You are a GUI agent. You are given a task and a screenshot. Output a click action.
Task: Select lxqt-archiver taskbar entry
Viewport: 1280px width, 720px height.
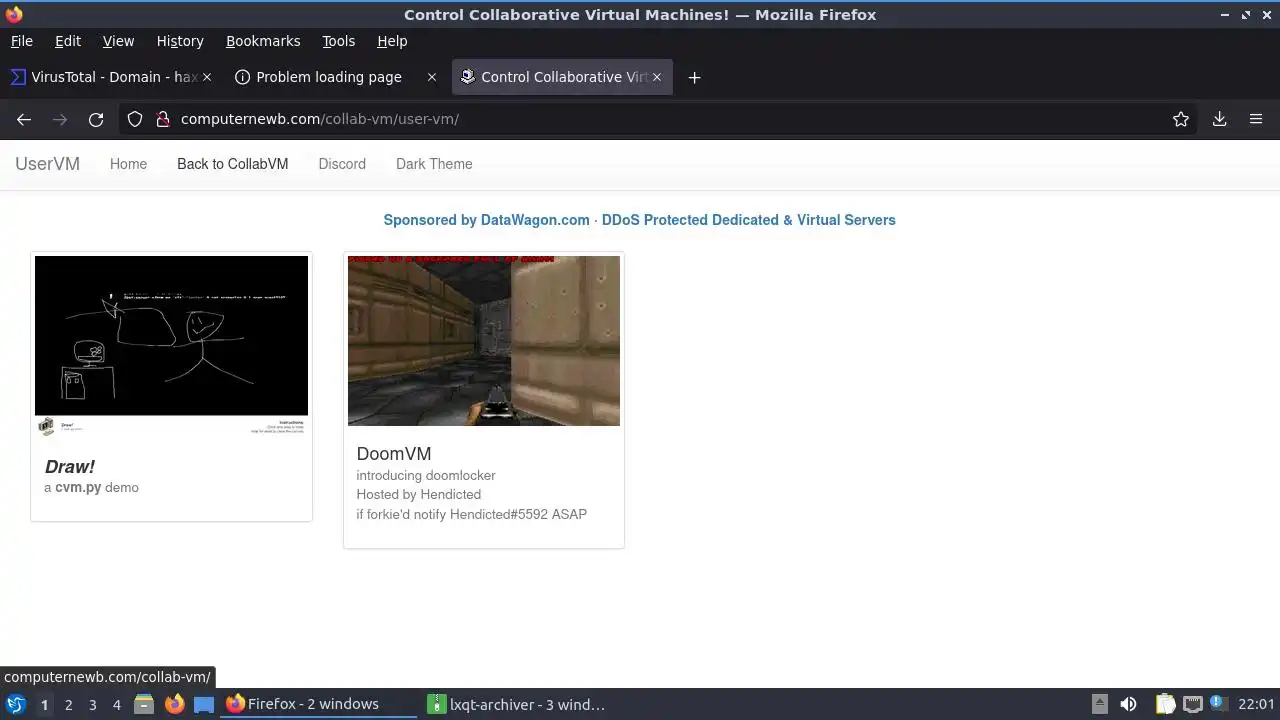(520, 704)
